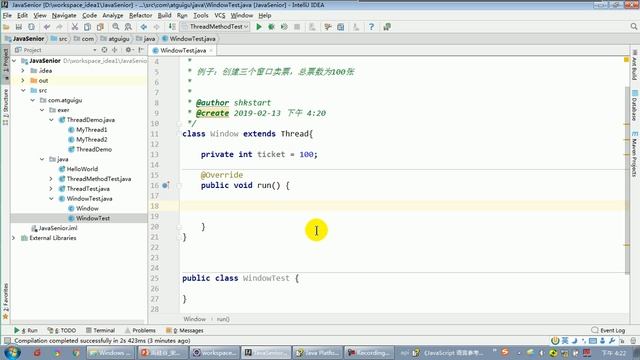640x360 pixels.
Task: Click the Redo toolbar arrow
Action: pyautogui.click(x=60, y=27)
